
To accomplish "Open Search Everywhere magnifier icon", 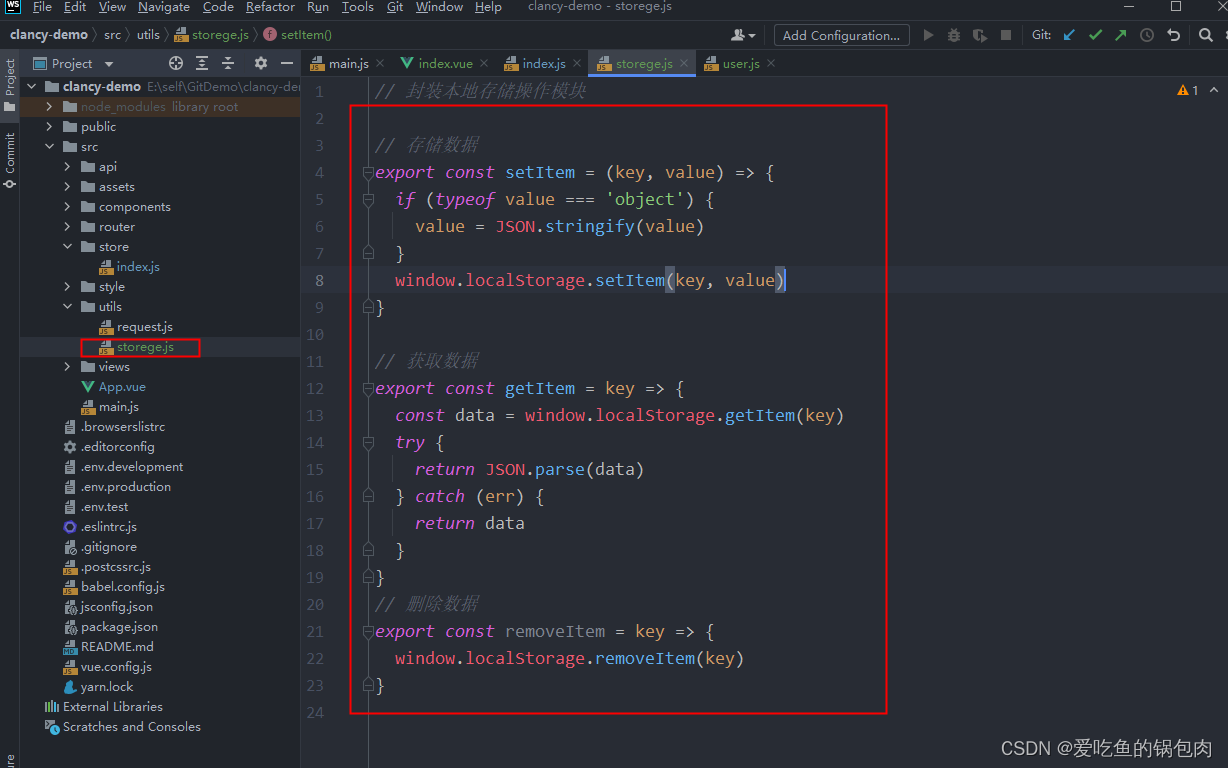I will pyautogui.click(x=1205, y=34).
